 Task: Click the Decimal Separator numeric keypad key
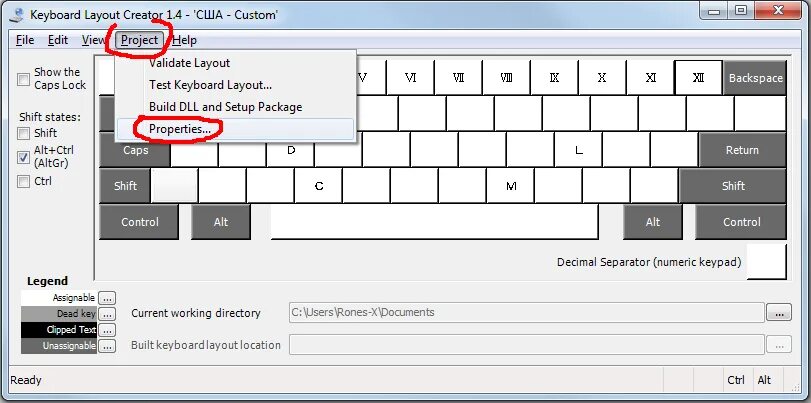coord(767,262)
